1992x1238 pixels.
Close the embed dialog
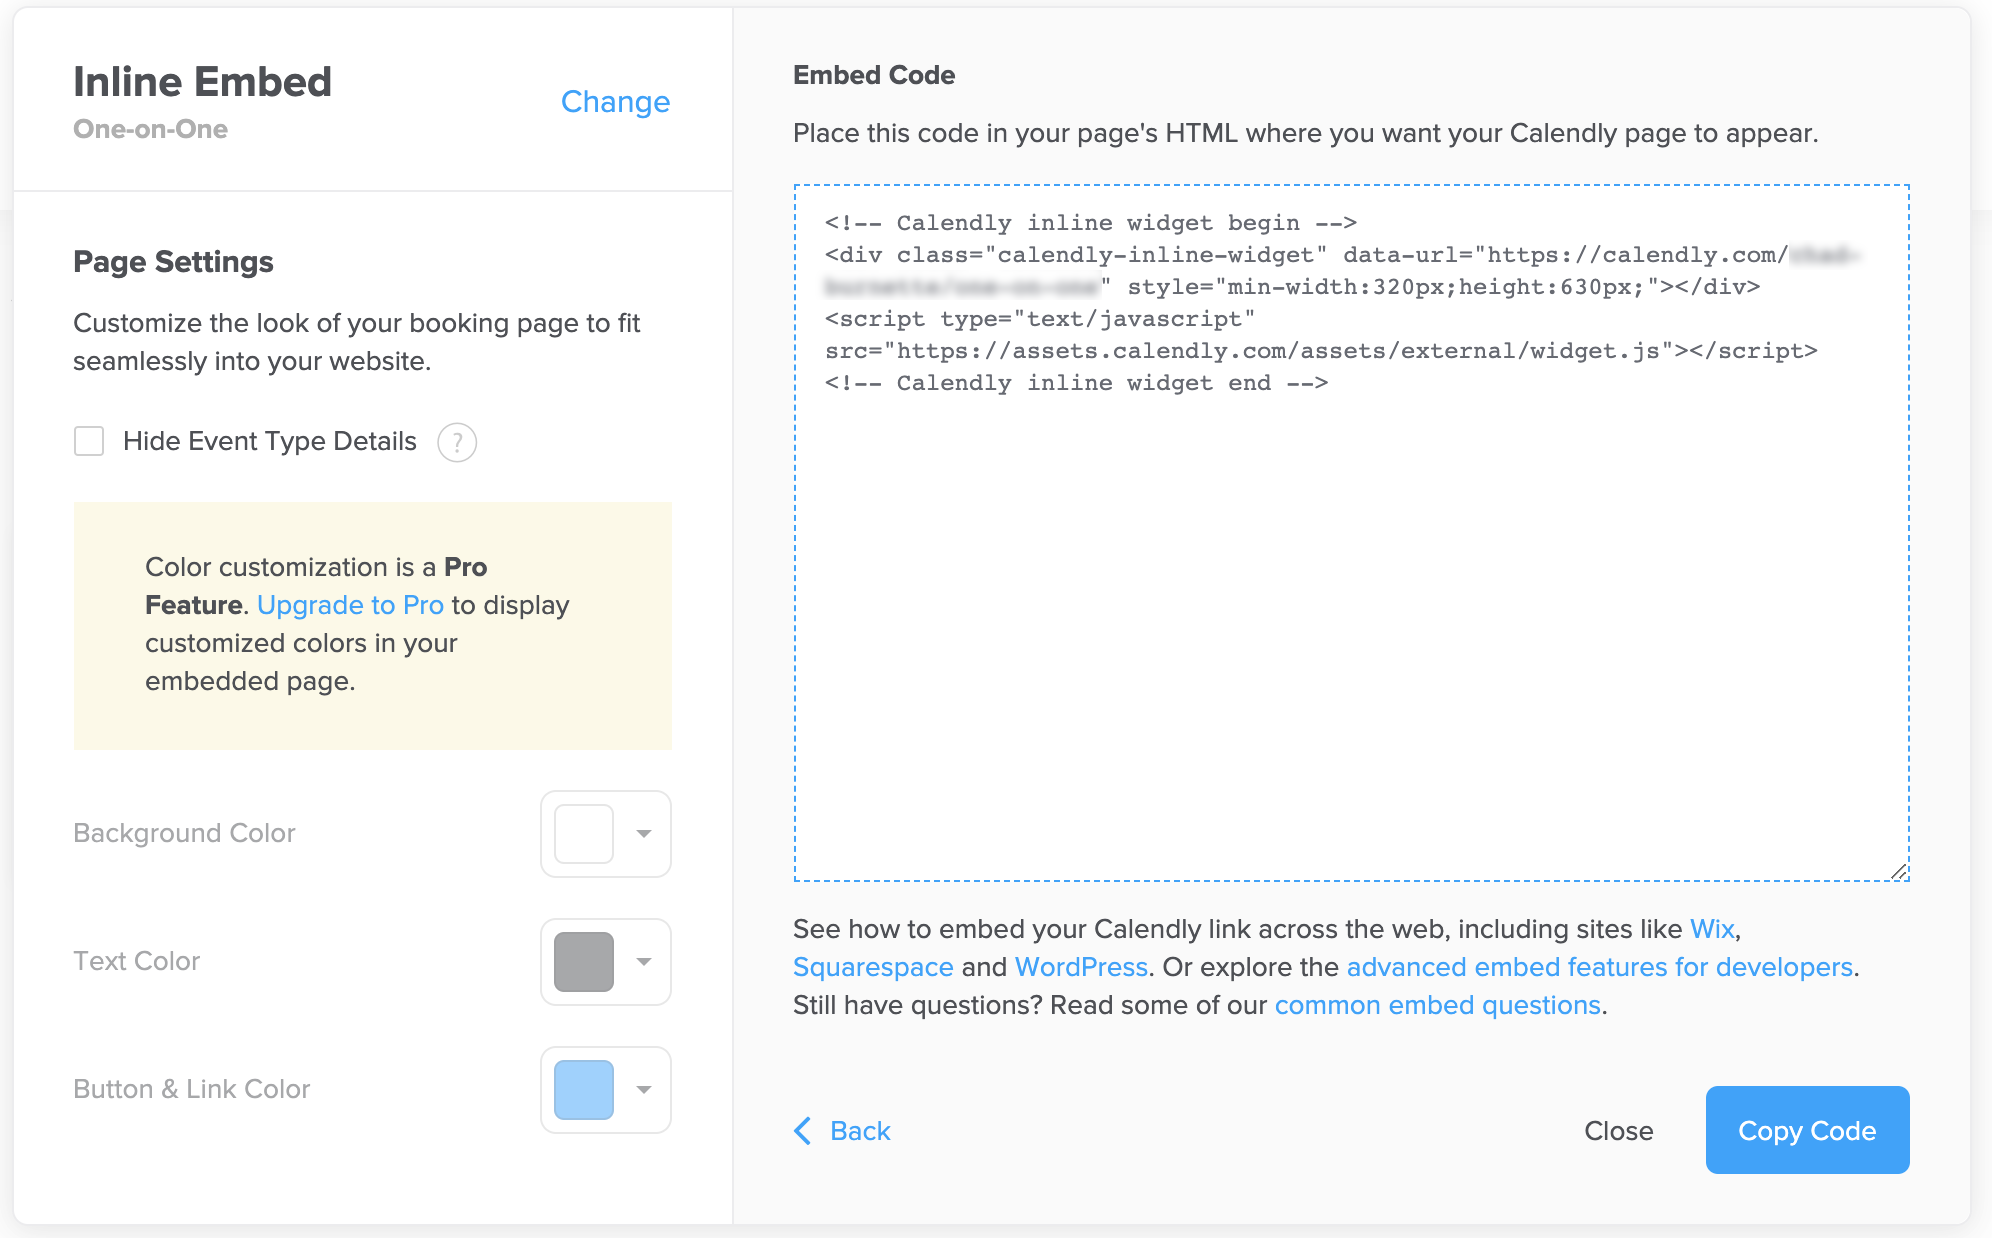1618,1131
